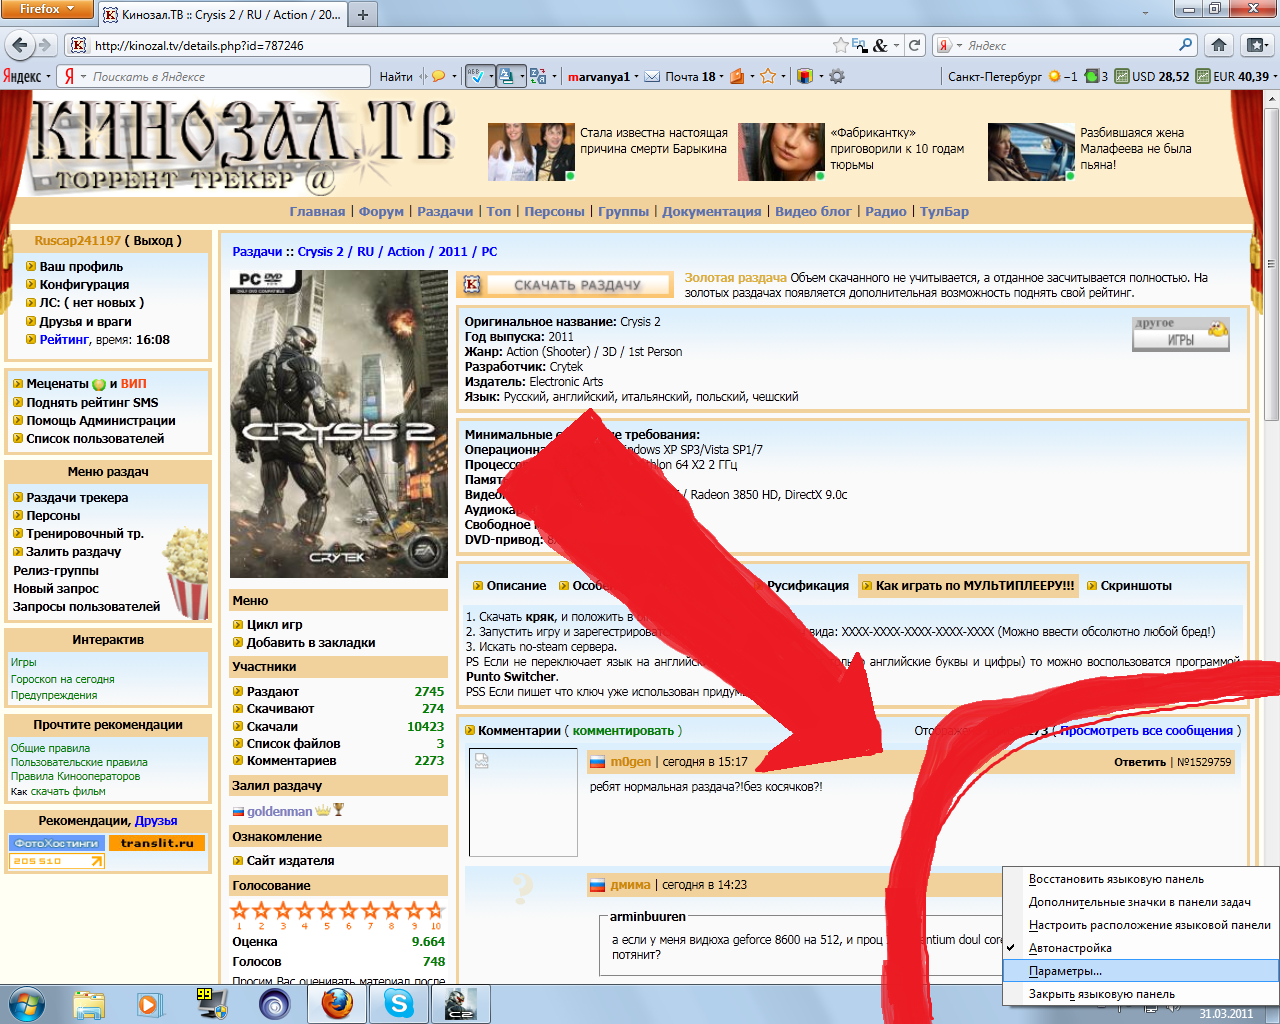Screen dimensions: 1280x1024
Task: Check the EUR exchange rate widget
Action: 1233,76
